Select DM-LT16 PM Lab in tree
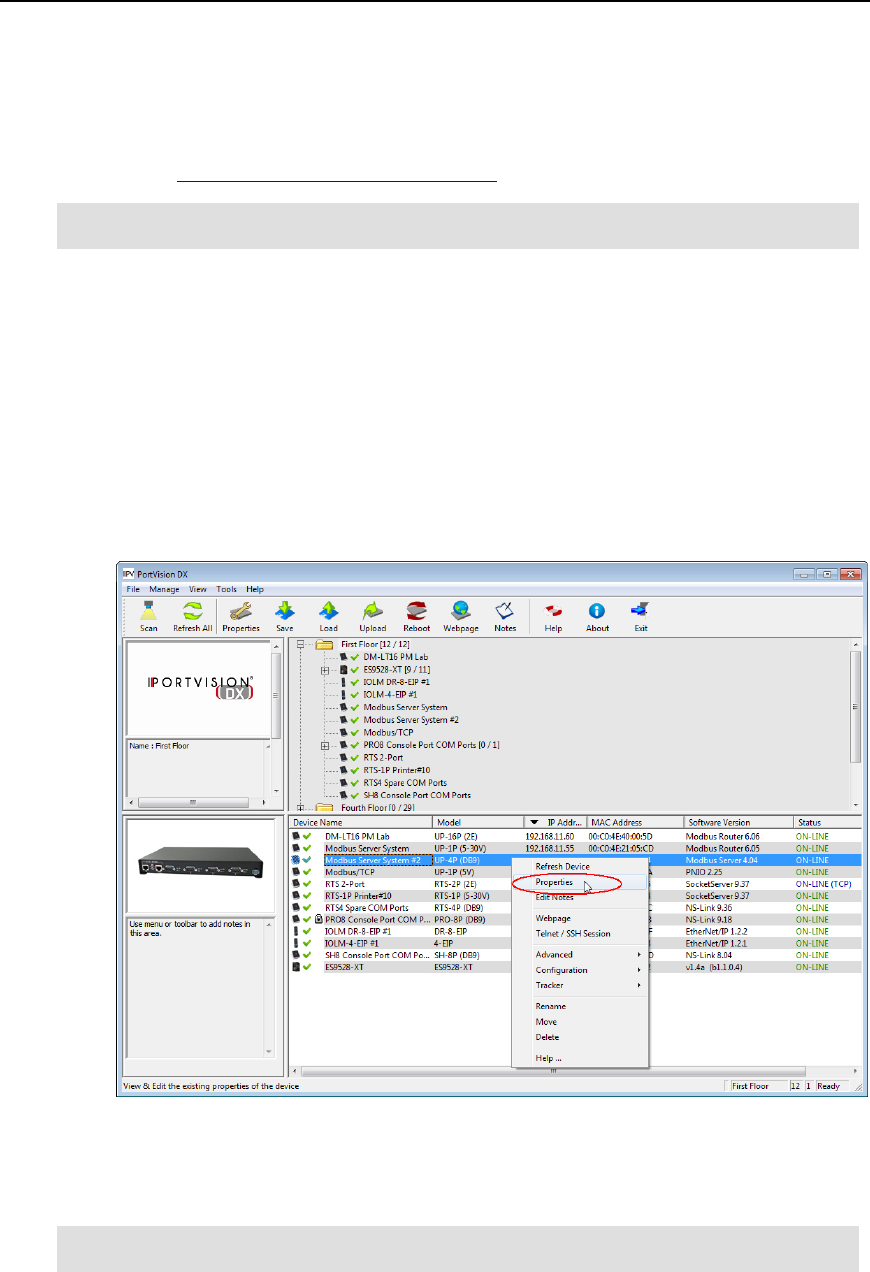Image resolution: width=870 pixels, height=1272 pixels. click(x=395, y=656)
